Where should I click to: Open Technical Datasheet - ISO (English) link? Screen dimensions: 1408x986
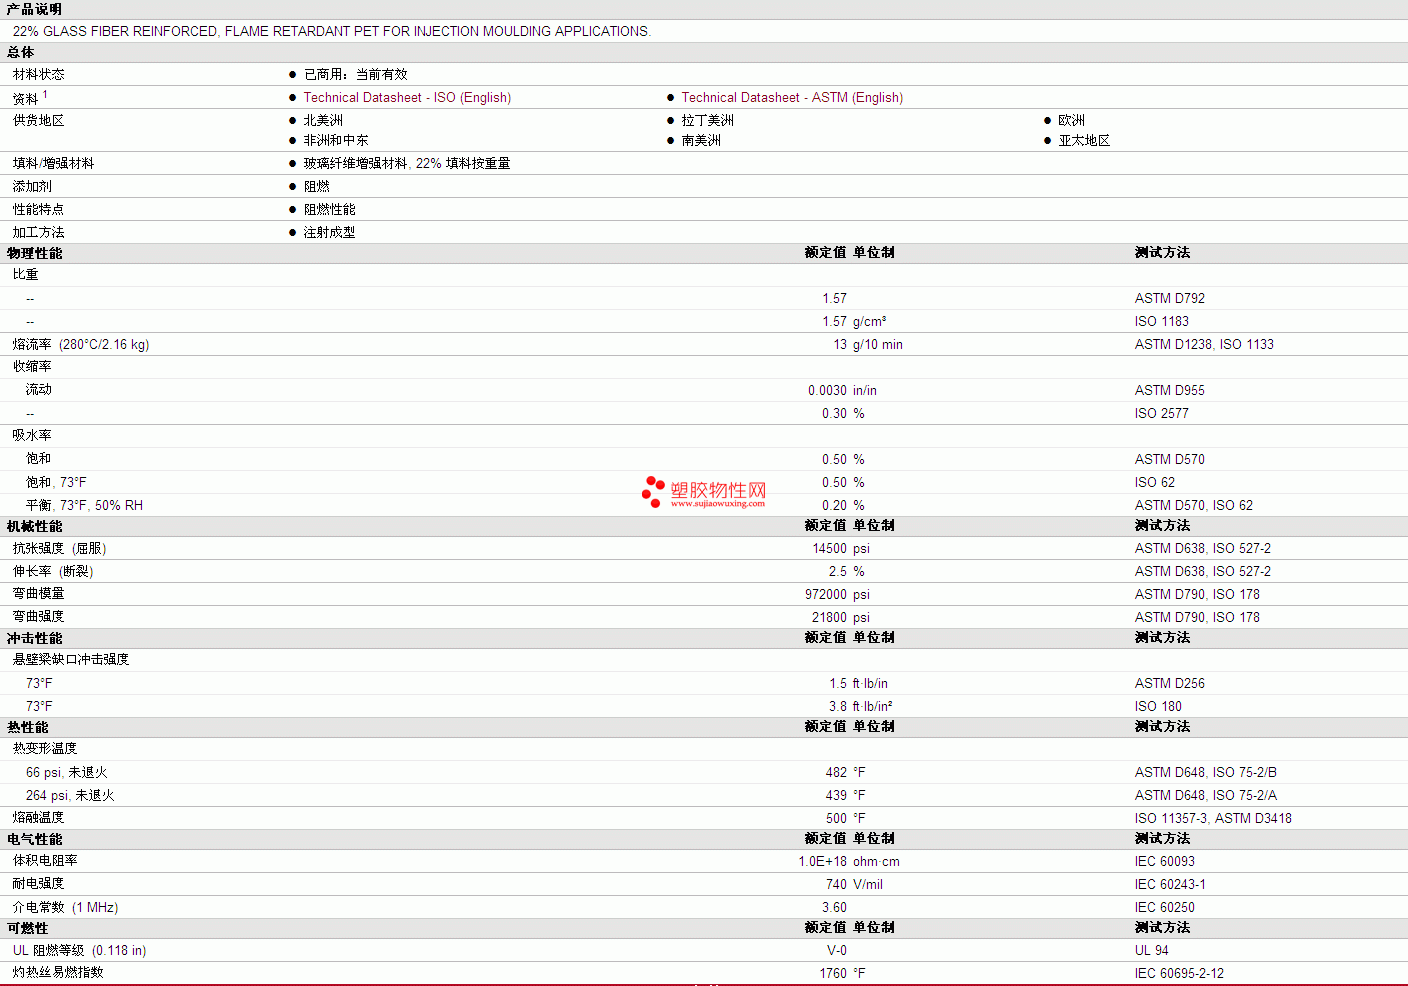407,97
